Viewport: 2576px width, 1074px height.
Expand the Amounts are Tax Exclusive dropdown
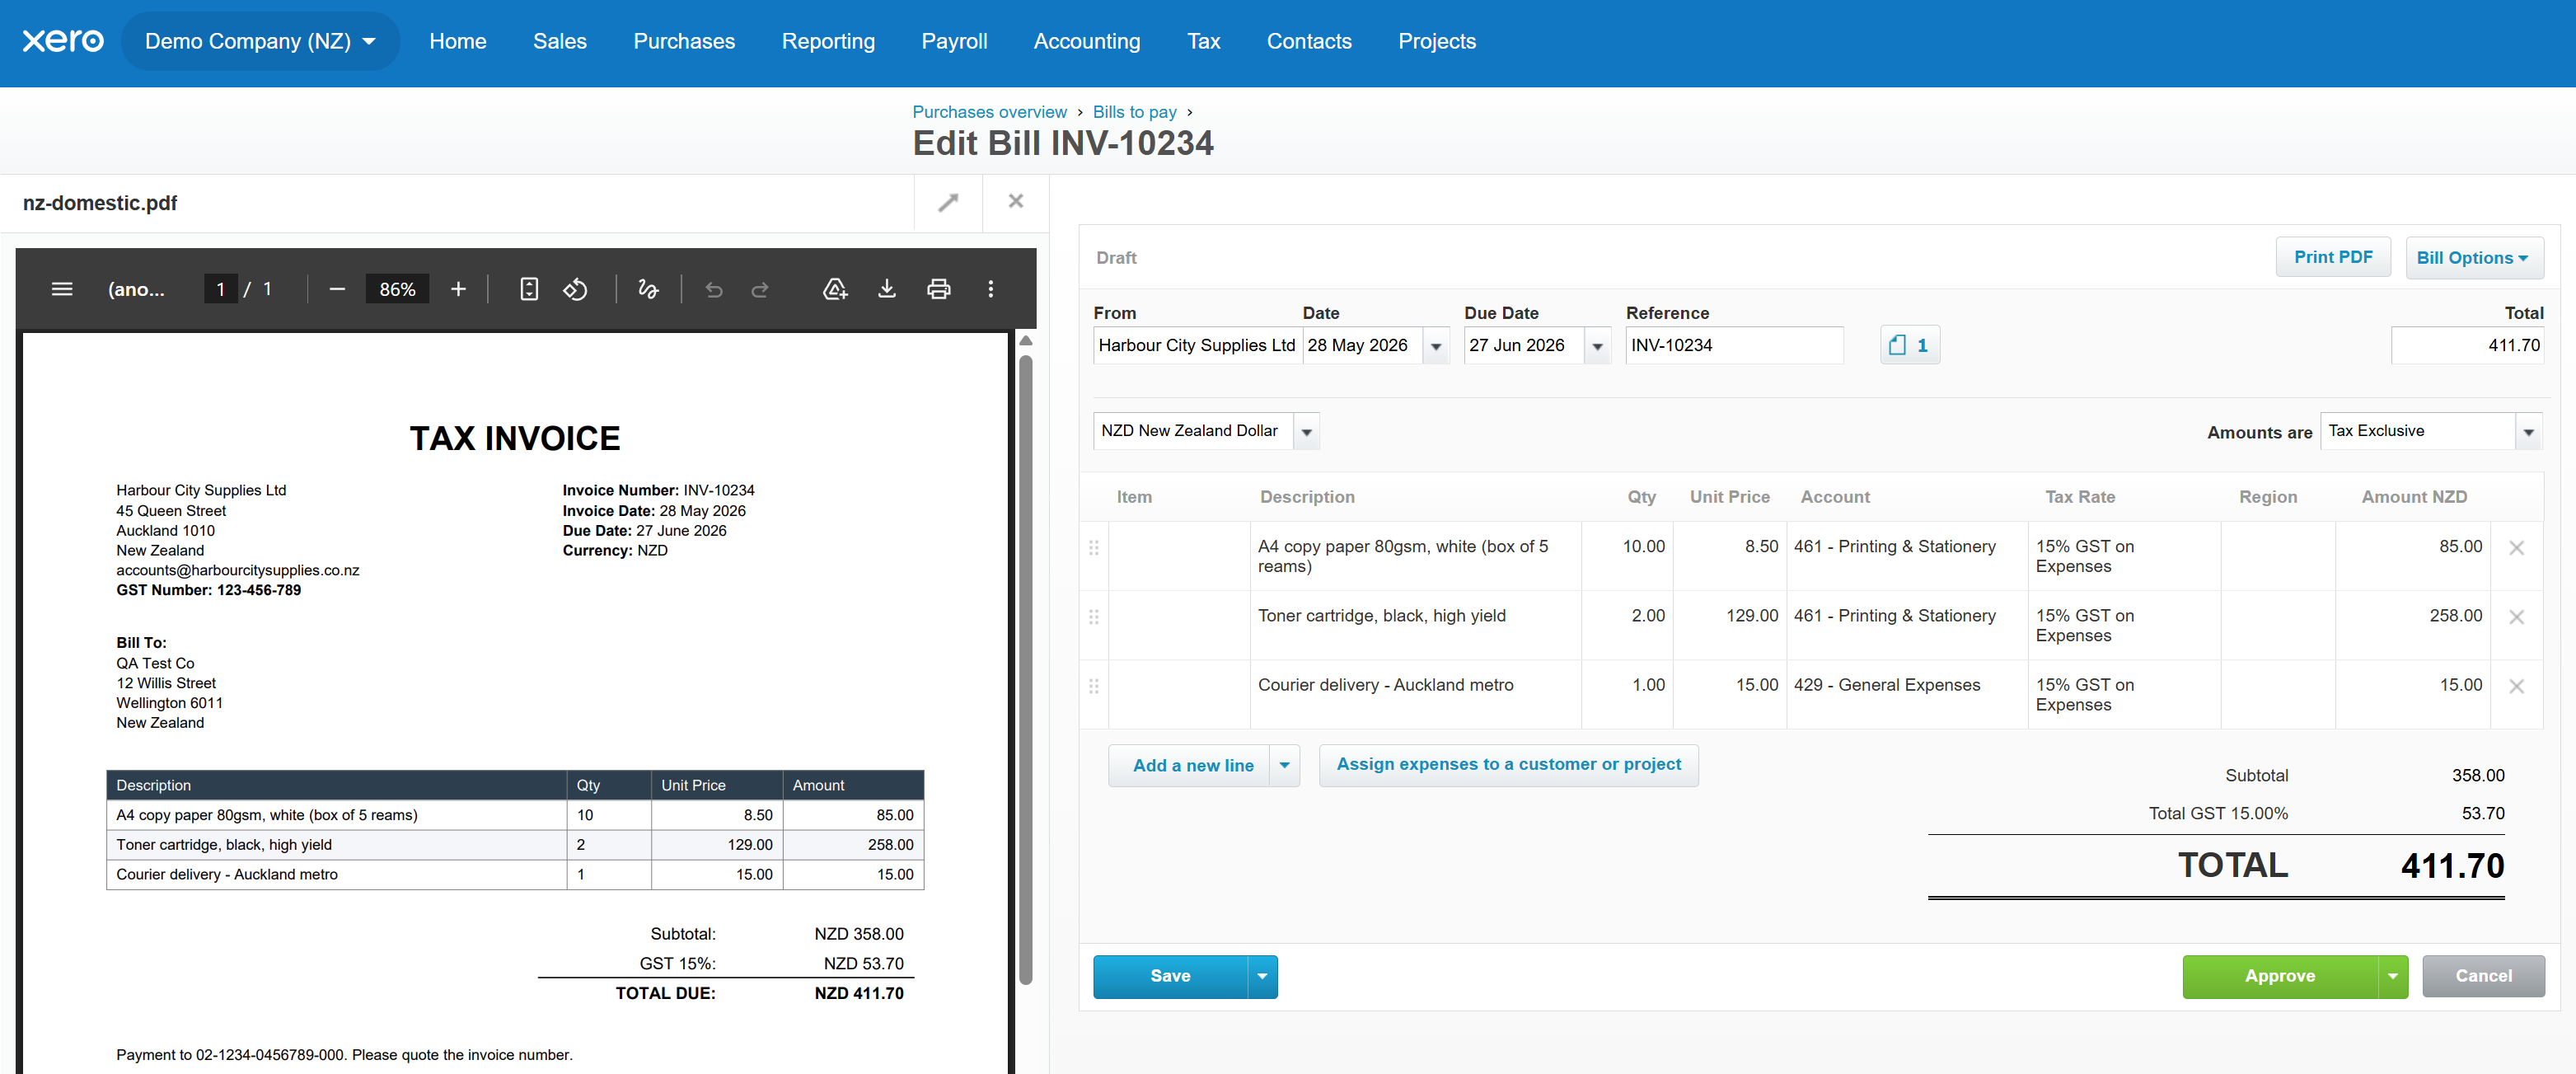tap(2528, 431)
